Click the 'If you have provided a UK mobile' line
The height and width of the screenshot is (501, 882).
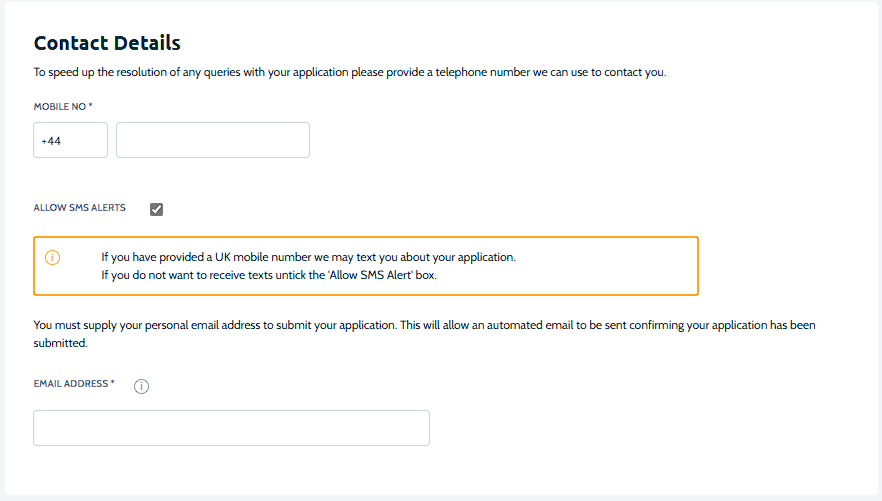coord(308,257)
